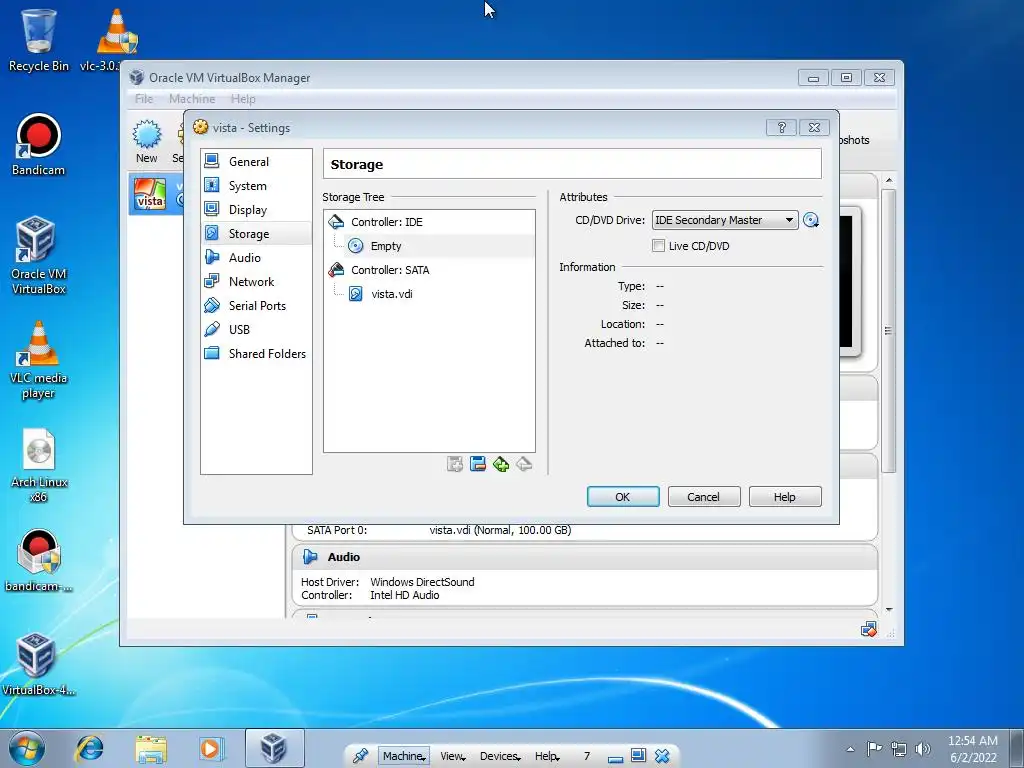Click close X icon on mini toolbar

coord(662,756)
